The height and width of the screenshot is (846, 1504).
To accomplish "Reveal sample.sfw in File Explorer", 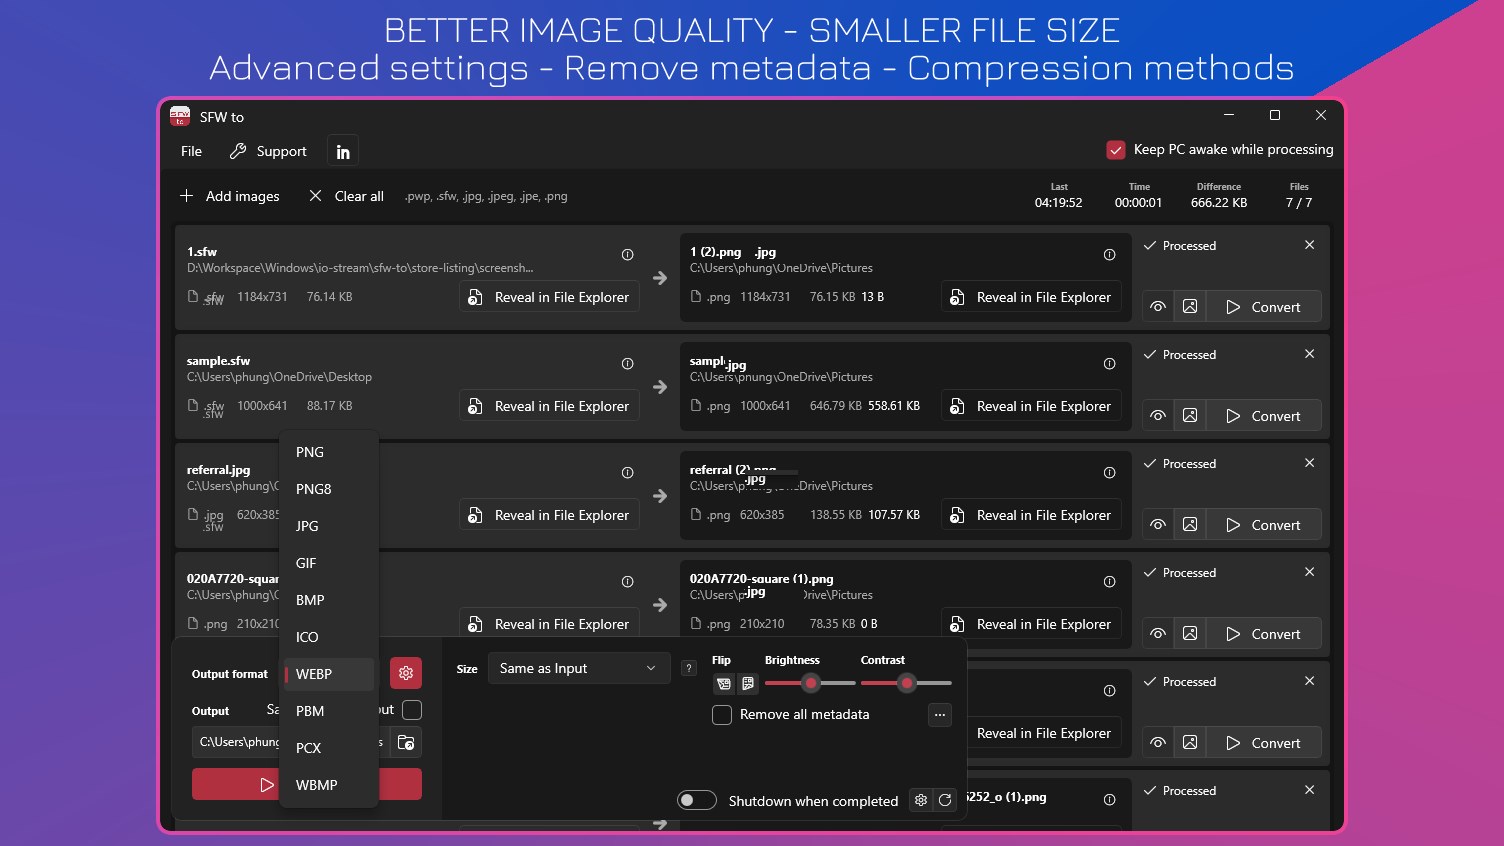I will 548,405.
